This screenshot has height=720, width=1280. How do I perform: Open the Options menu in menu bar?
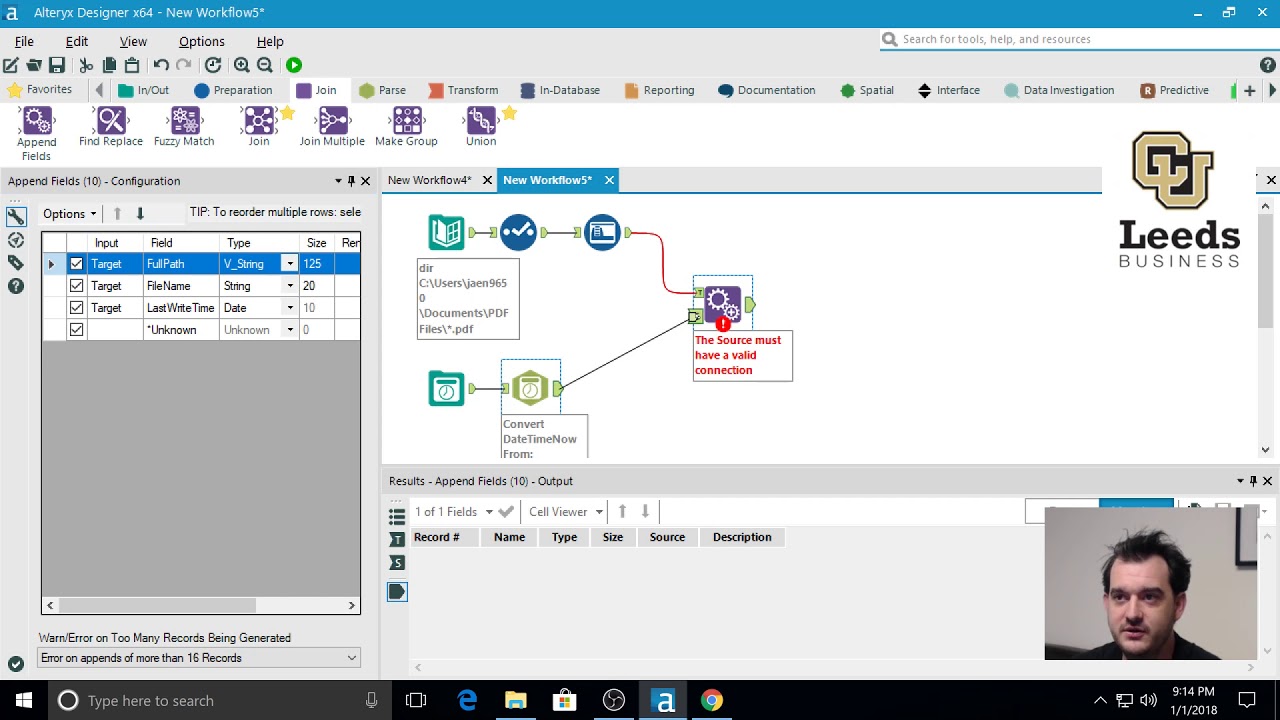[202, 41]
